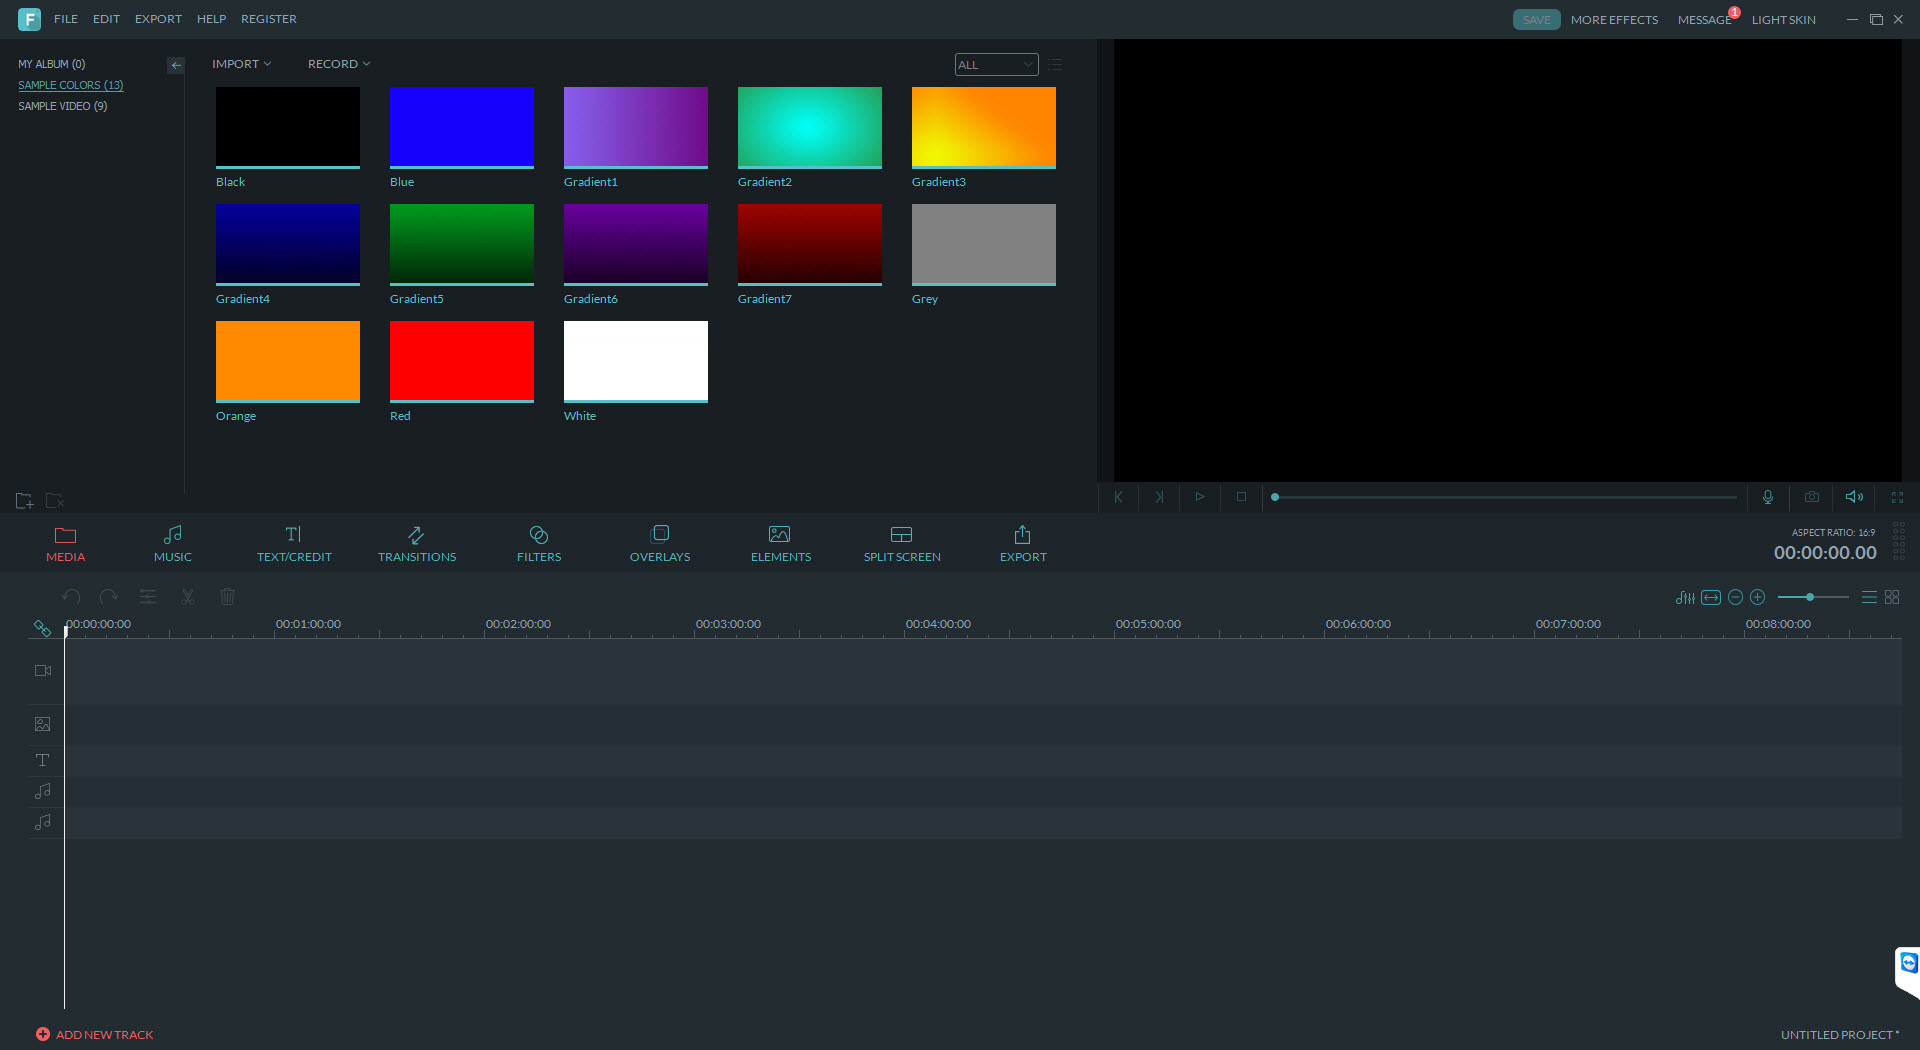Open the Transitions panel
Screen dimensions: 1920x1050
(x=416, y=543)
